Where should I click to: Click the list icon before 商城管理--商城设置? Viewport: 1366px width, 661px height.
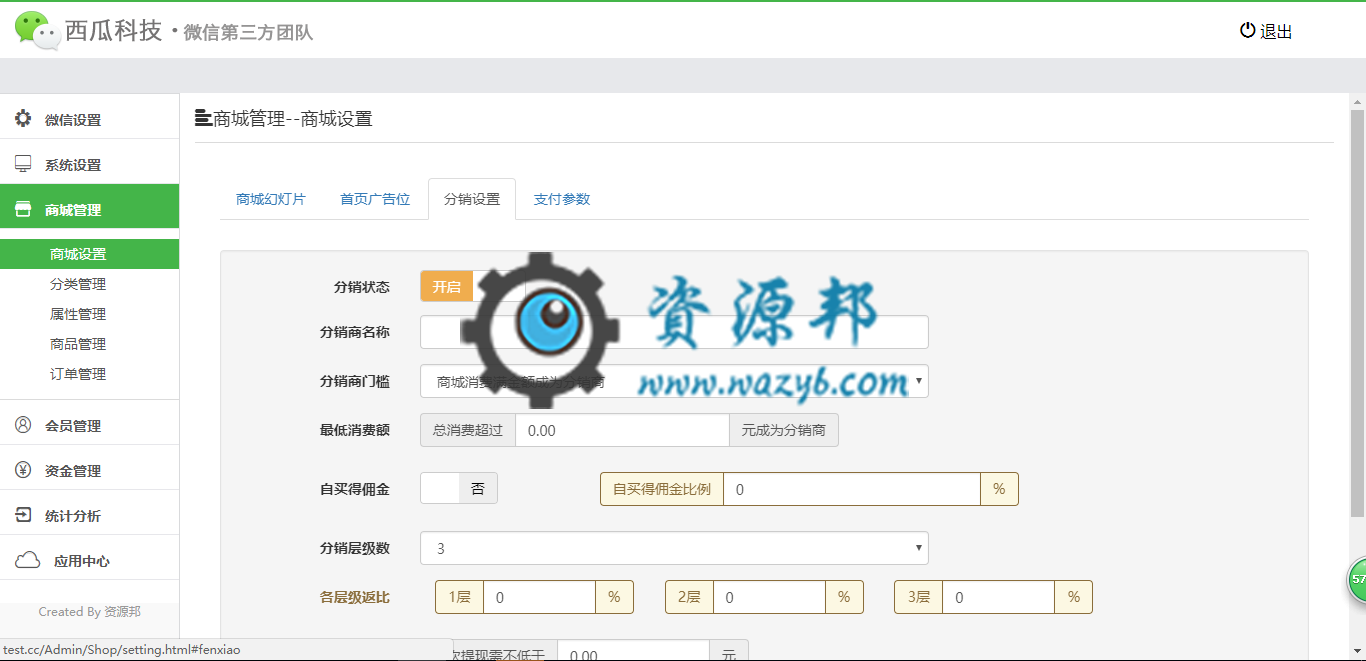click(x=203, y=119)
